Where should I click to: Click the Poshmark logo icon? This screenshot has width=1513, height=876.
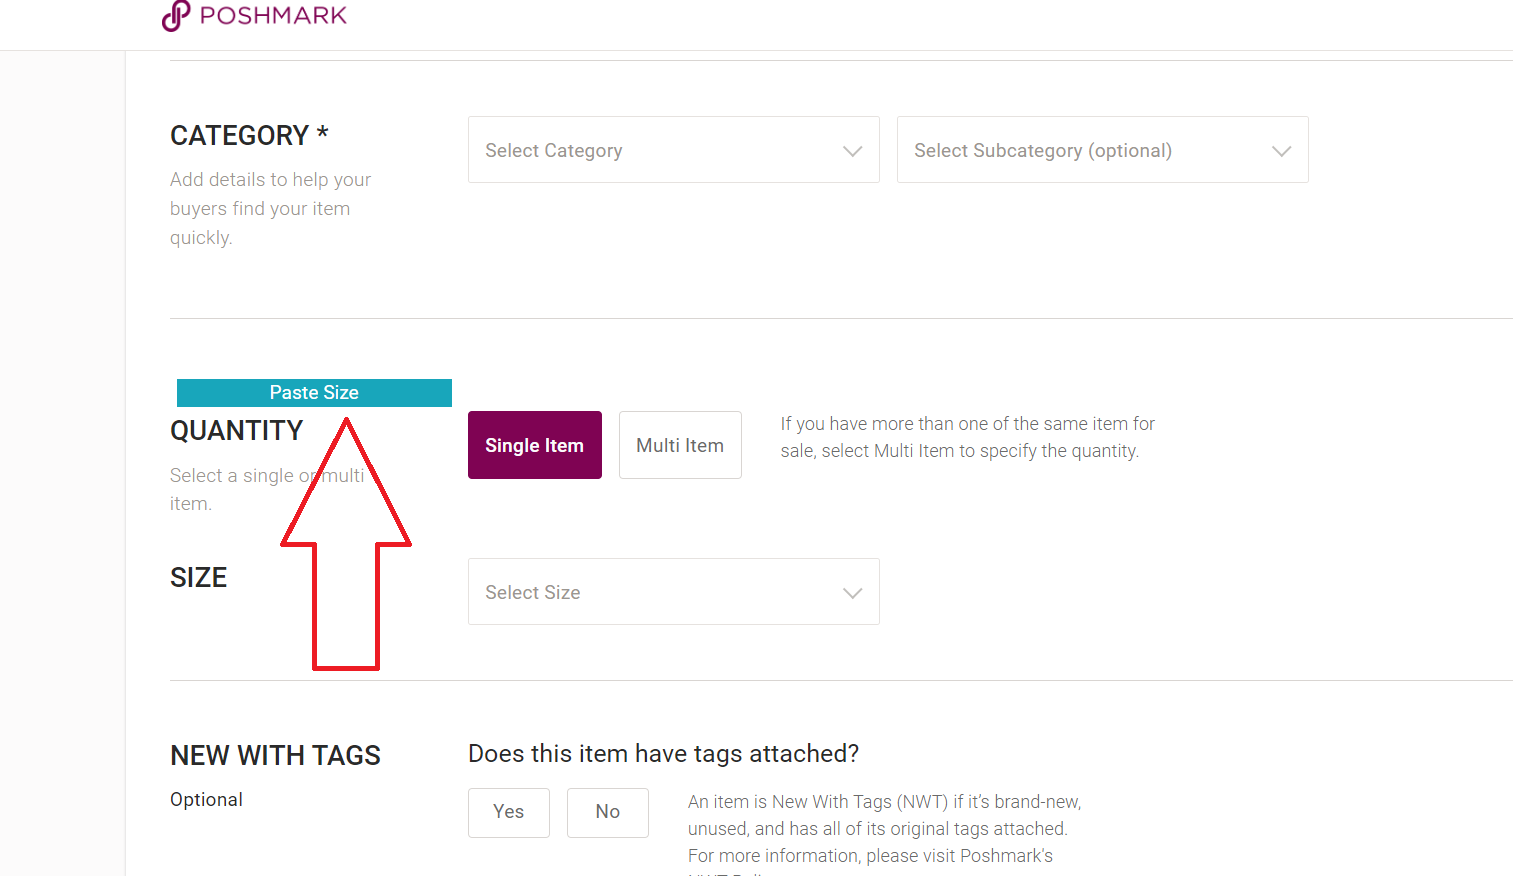point(176,15)
